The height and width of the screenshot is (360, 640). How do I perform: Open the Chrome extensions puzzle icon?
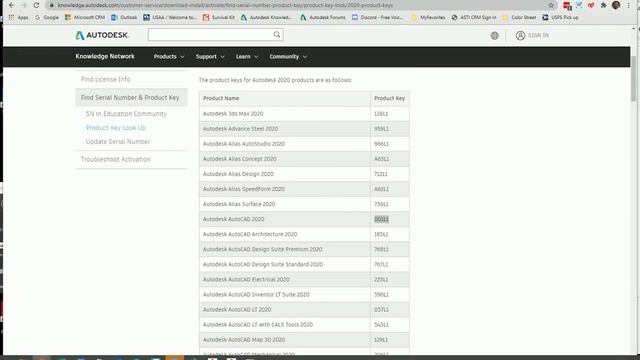[603, 5]
